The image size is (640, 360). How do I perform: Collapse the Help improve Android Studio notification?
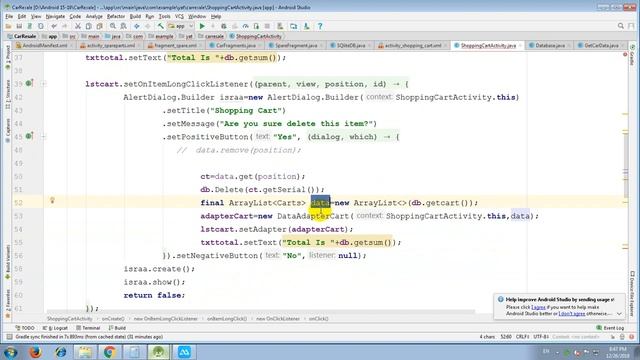[x=619, y=313]
